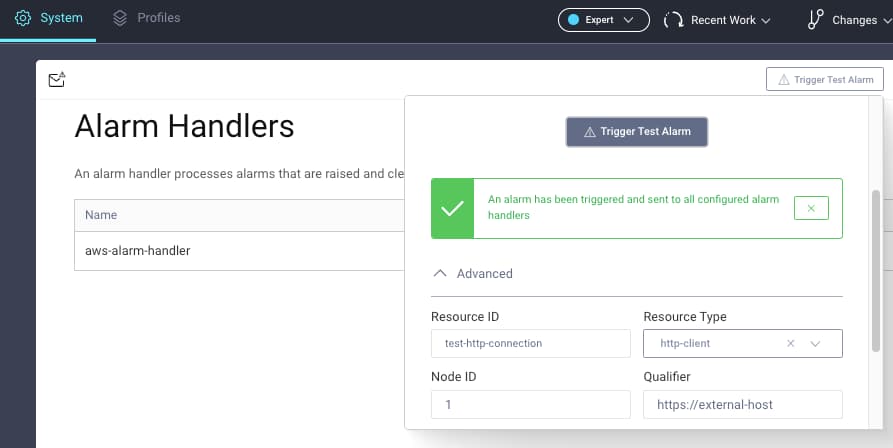Click the Profiles stacked-layers icon
893x448 pixels.
click(120, 19)
